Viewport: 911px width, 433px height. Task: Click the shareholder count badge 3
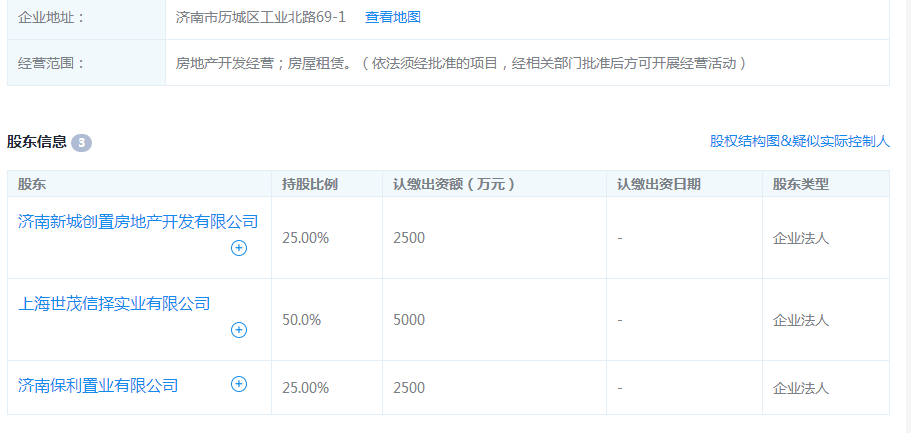click(x=81, y=143)
